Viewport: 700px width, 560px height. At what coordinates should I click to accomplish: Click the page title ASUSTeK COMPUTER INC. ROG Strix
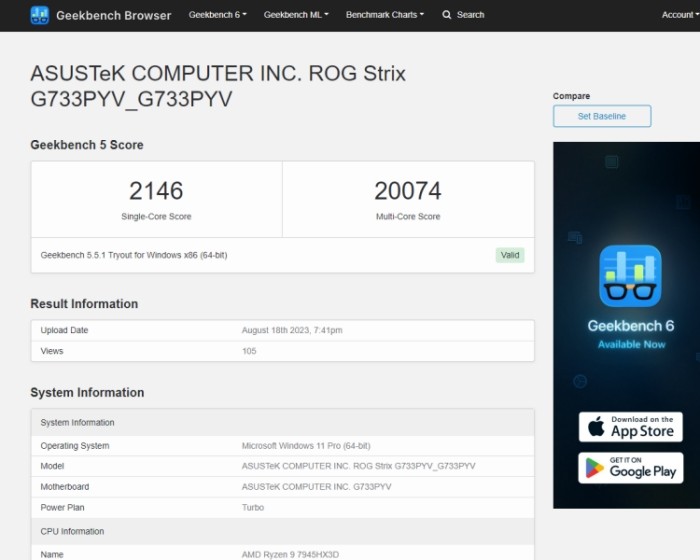(x=218, y=86)
